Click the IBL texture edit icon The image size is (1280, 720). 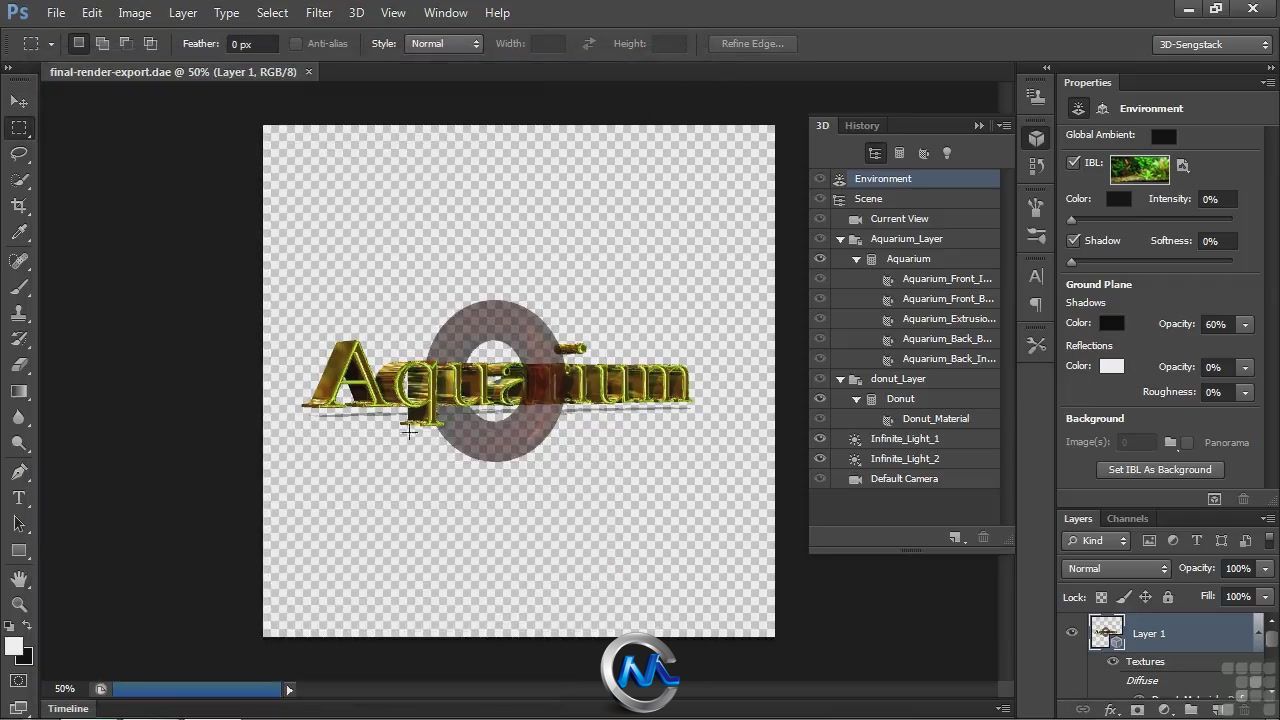coord(1183,166)
